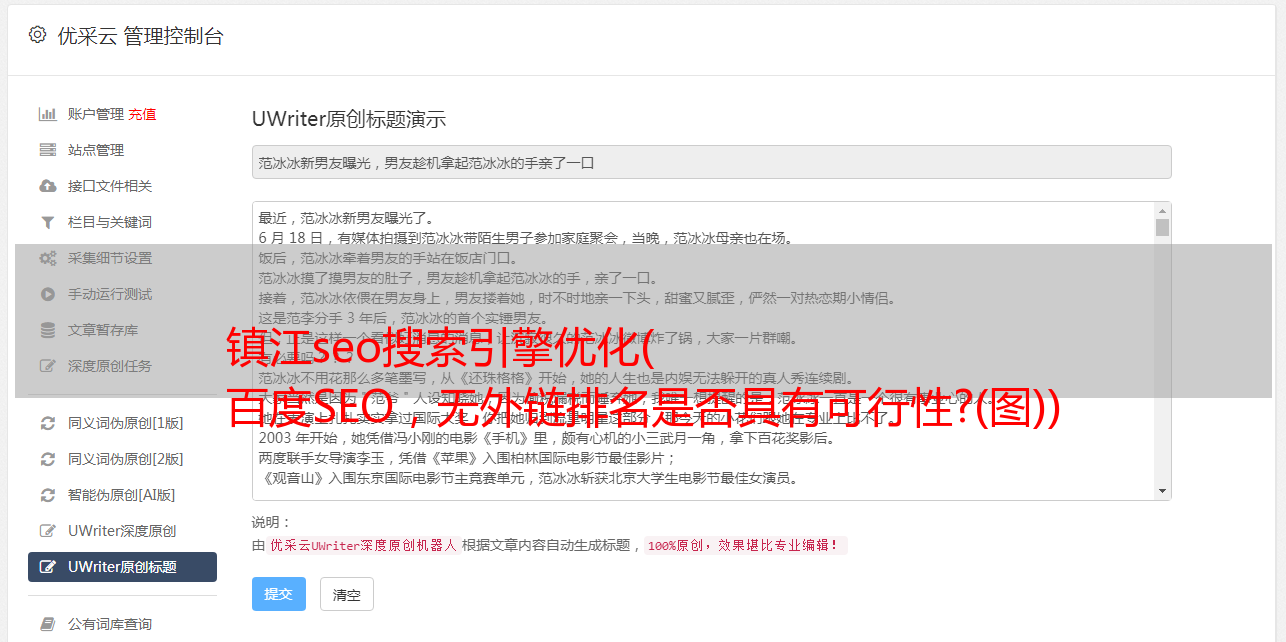The width and height of the screenshot is (1286, 642).
Task: Click the text area scrollbar up arrow
Action: click(1162, 211)
